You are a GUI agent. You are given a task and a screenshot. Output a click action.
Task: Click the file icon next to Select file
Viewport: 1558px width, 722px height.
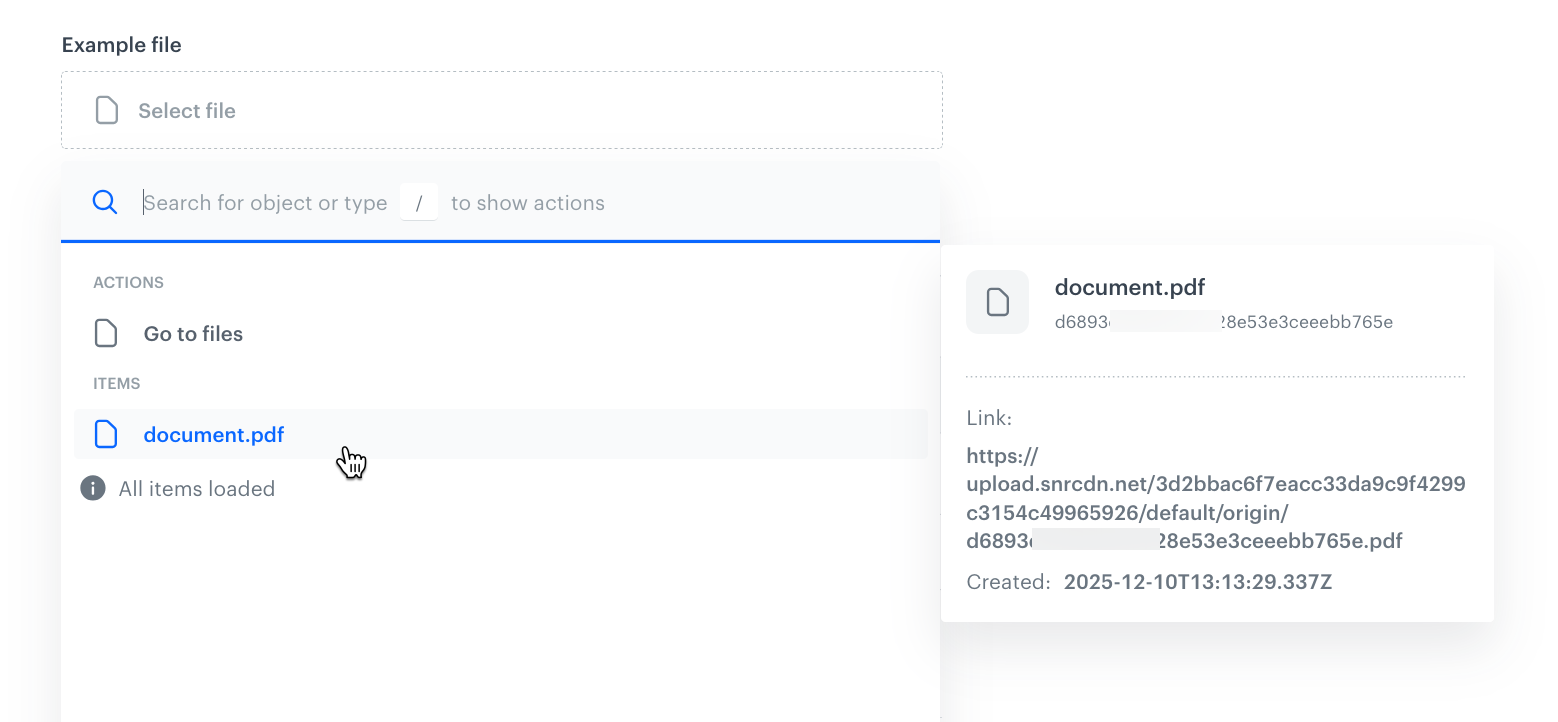coord(107,110)
